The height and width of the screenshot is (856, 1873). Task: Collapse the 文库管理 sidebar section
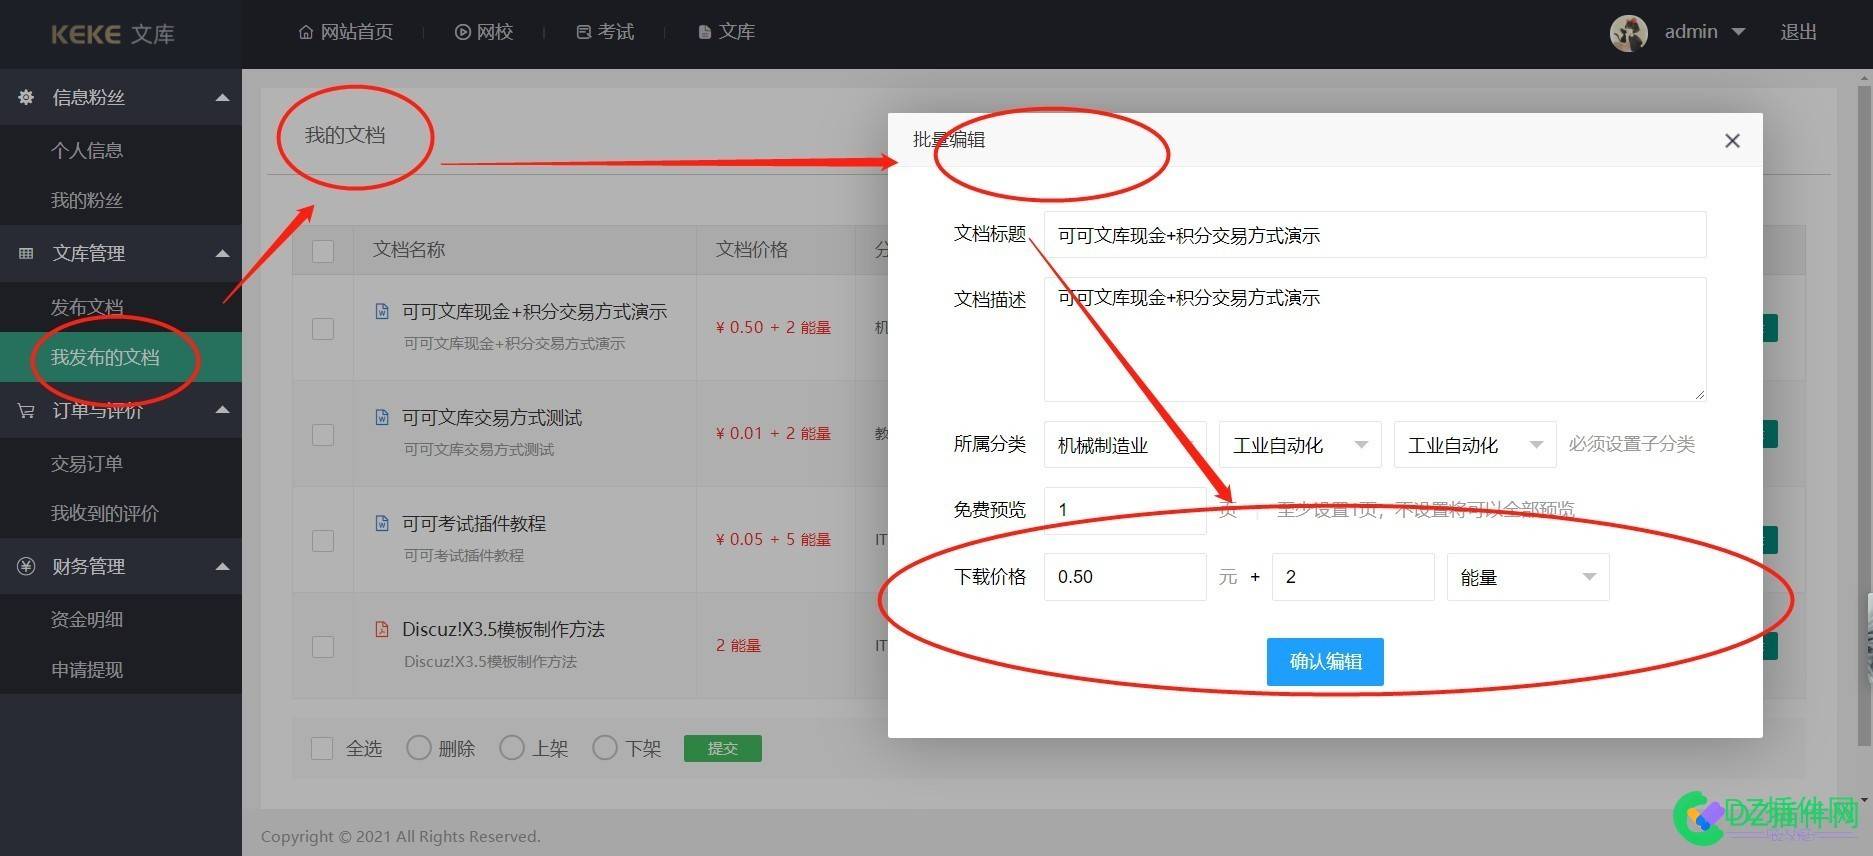pos(222,254)
